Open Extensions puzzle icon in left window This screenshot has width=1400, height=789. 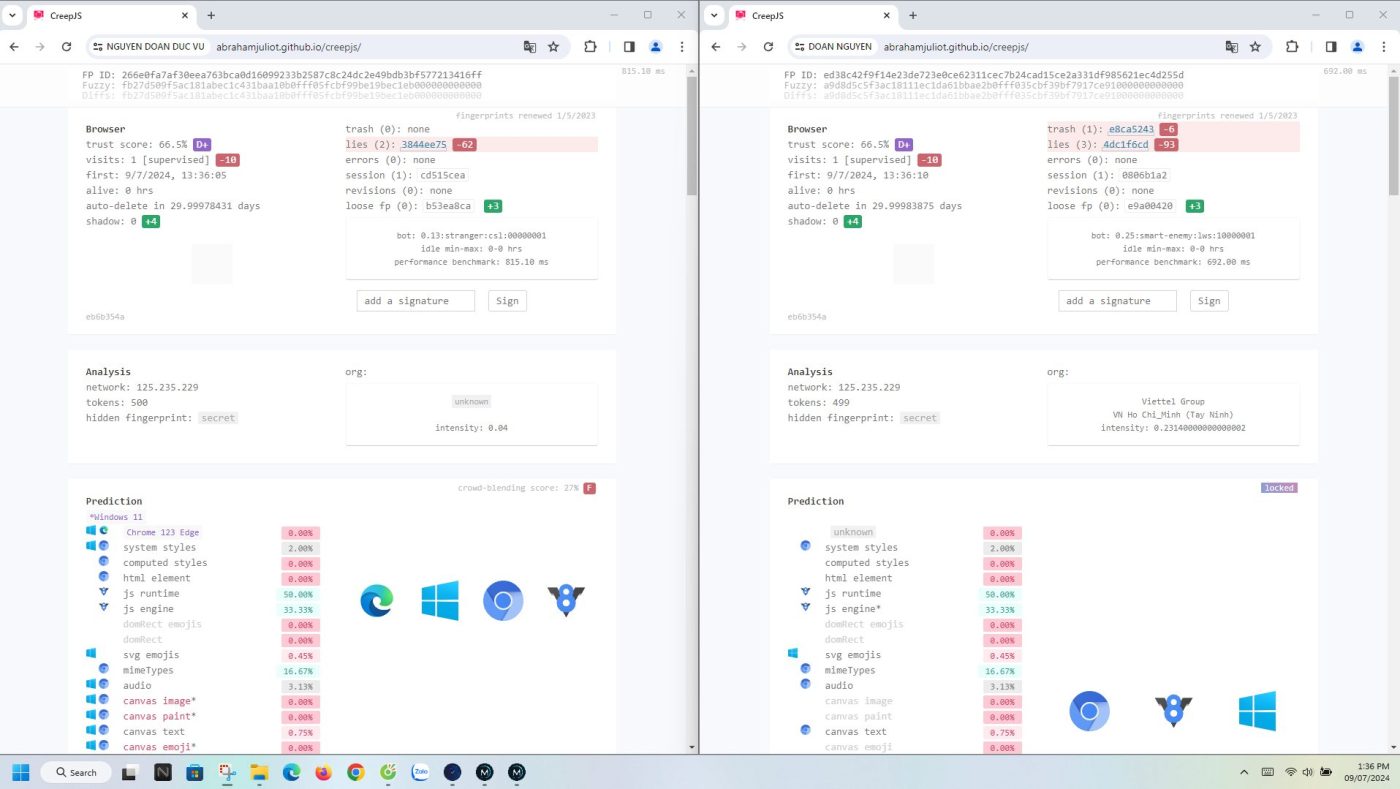(x=590, y=47)
